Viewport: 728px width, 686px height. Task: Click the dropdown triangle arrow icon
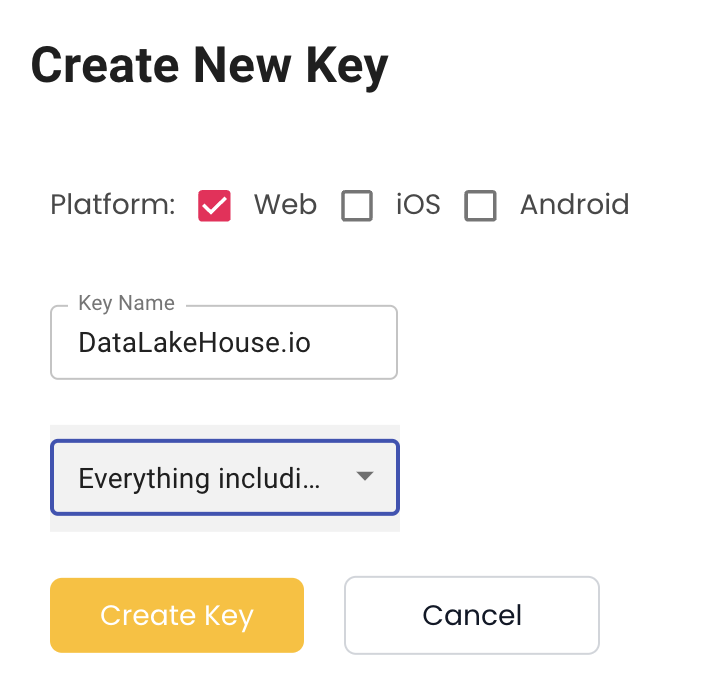(x=365, y=477)
